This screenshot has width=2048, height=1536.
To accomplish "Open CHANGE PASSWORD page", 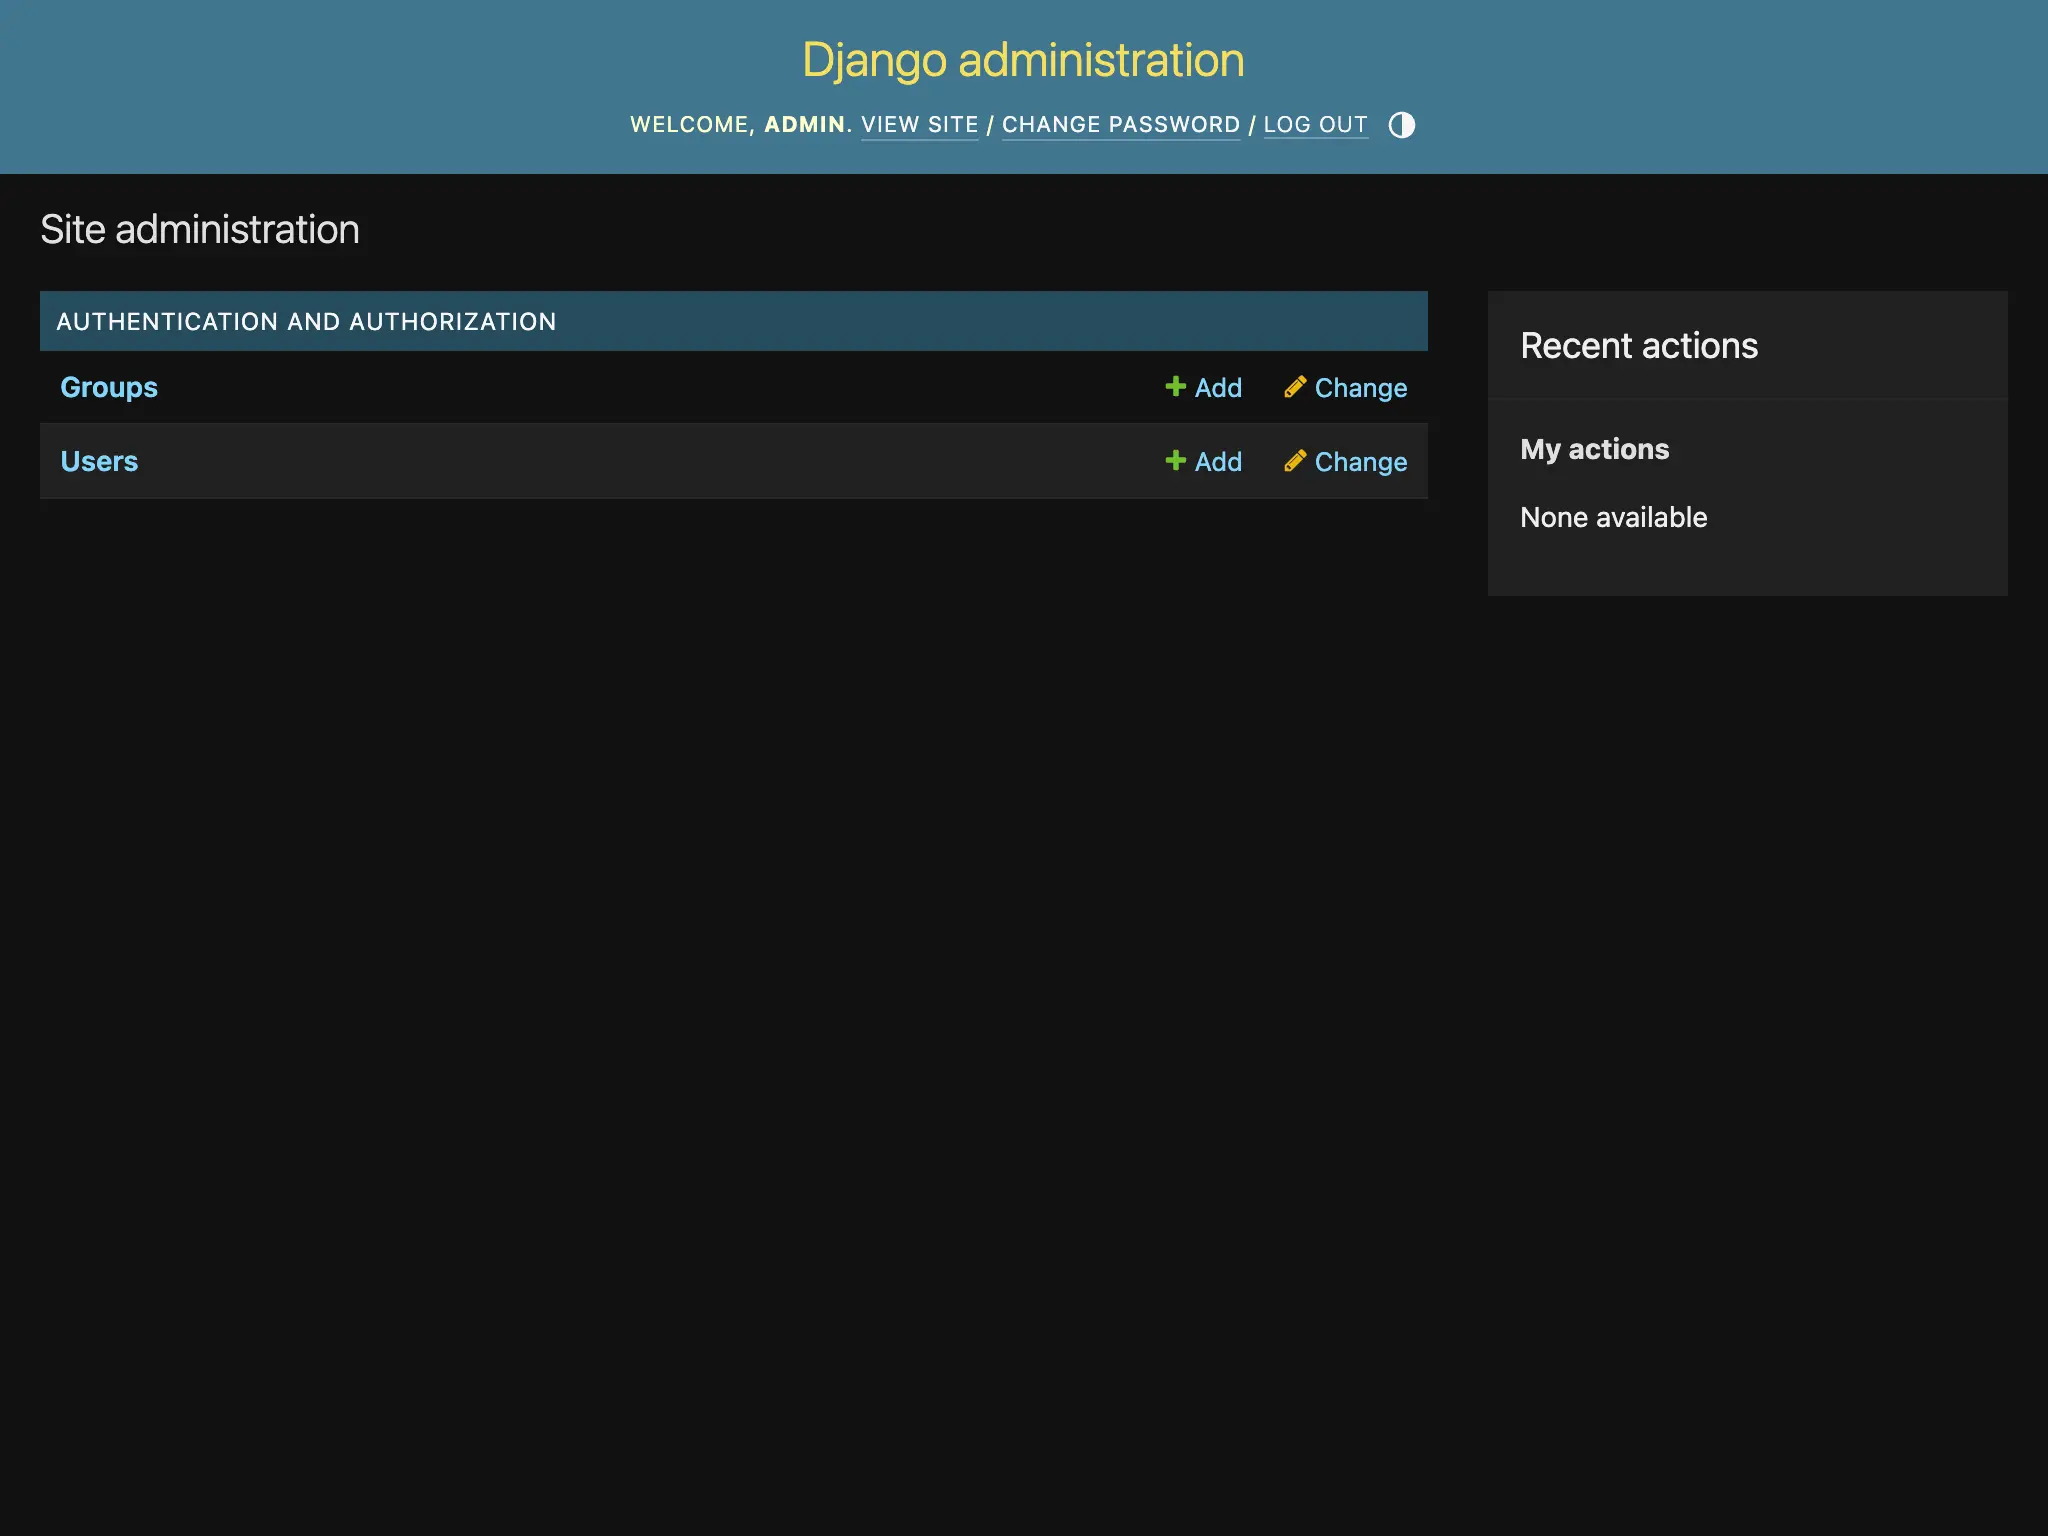I will [x=1120, y=124].
